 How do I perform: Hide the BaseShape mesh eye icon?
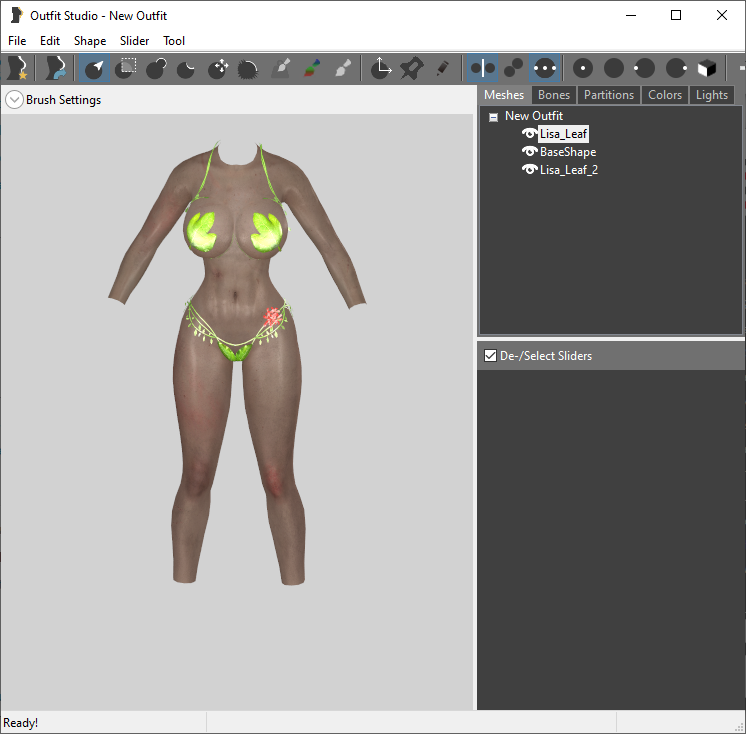529,152
